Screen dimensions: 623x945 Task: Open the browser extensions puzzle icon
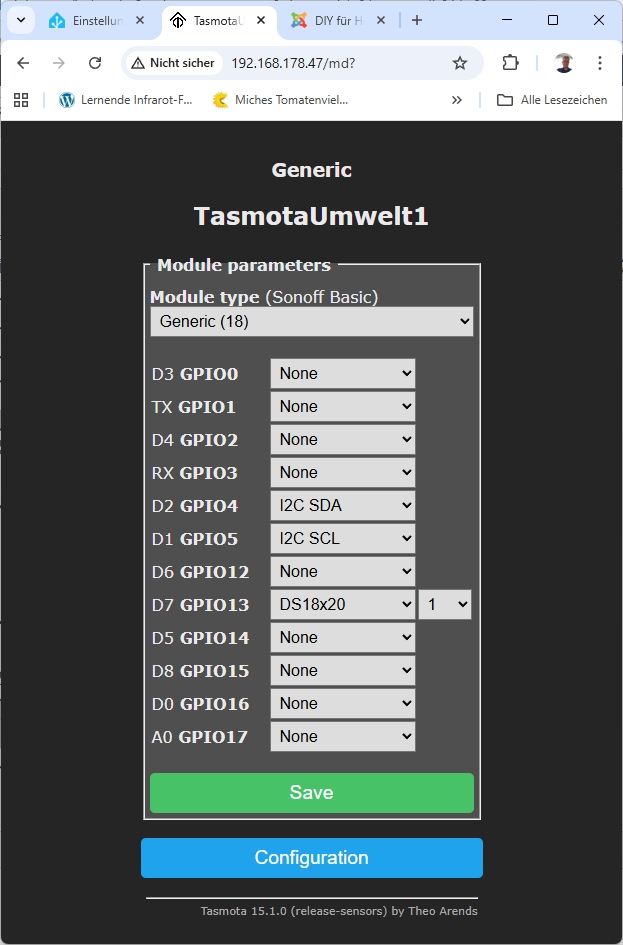(510, 63)
